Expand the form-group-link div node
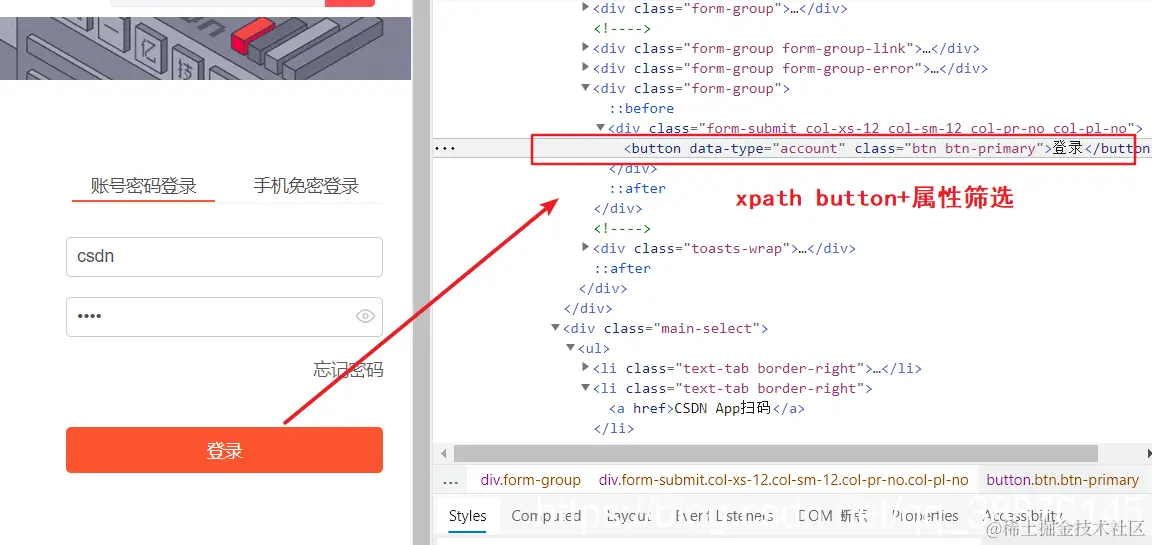The image size is (1152, 545). tap(586, 48)
